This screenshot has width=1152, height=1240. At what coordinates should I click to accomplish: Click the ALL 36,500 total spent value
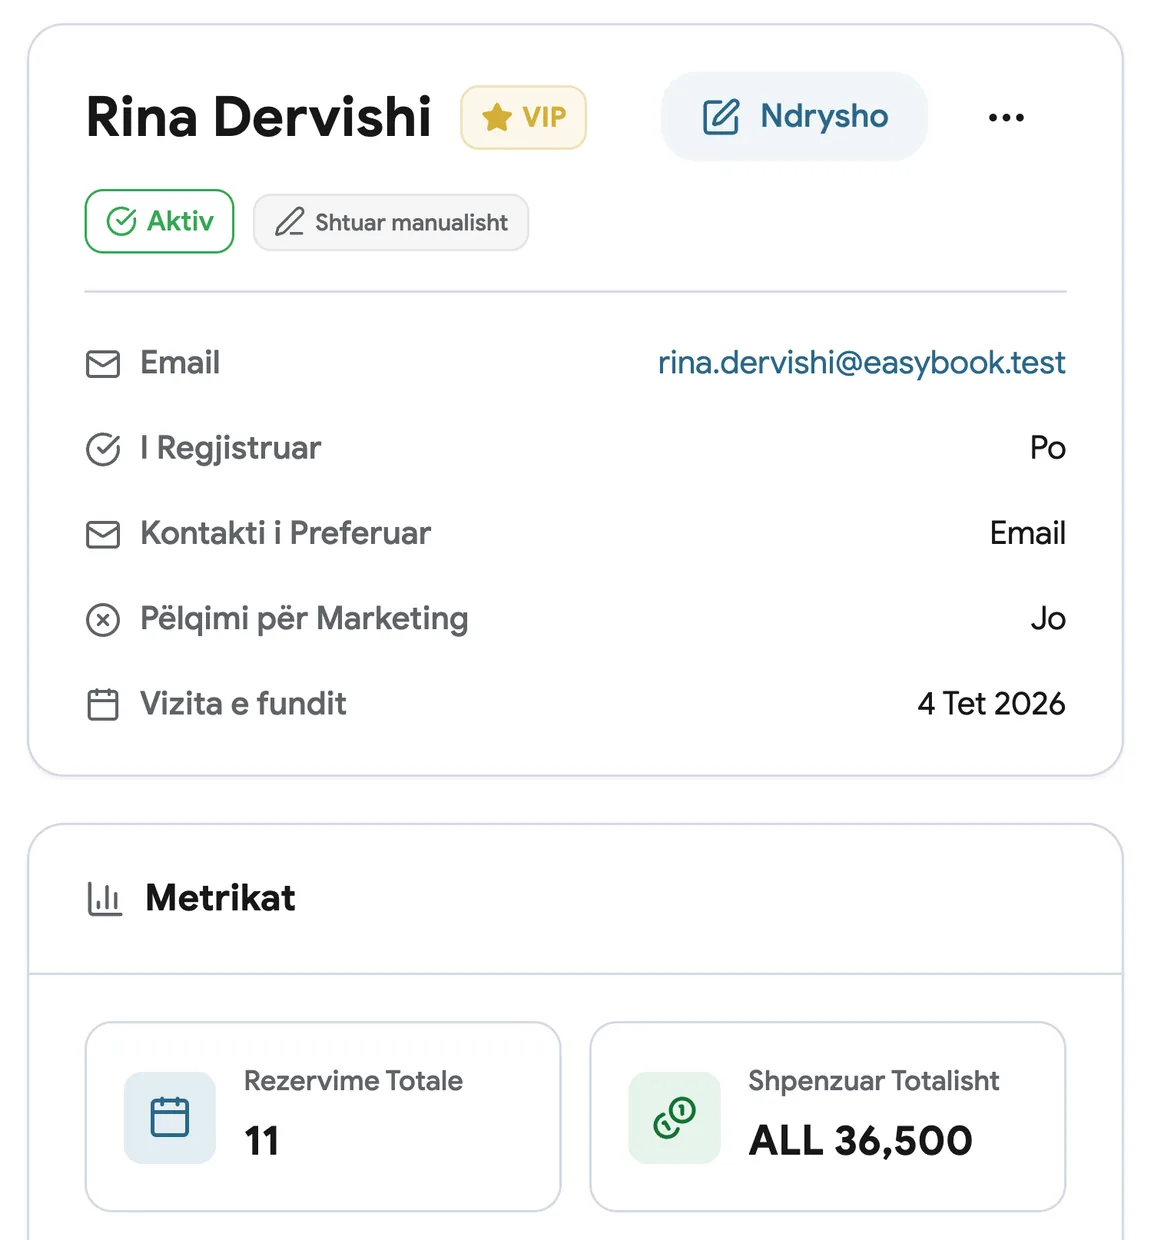[861, 1141]
